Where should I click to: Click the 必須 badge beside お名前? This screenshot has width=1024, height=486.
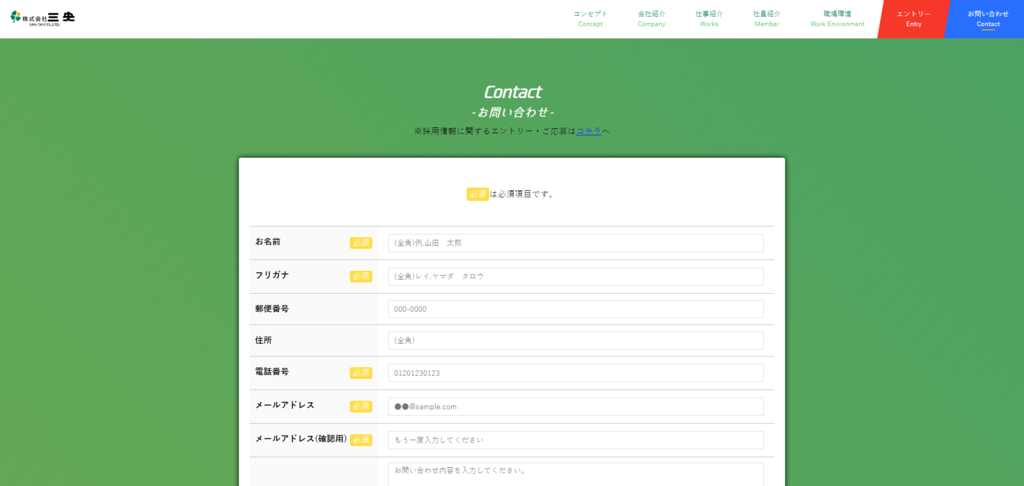361,243
